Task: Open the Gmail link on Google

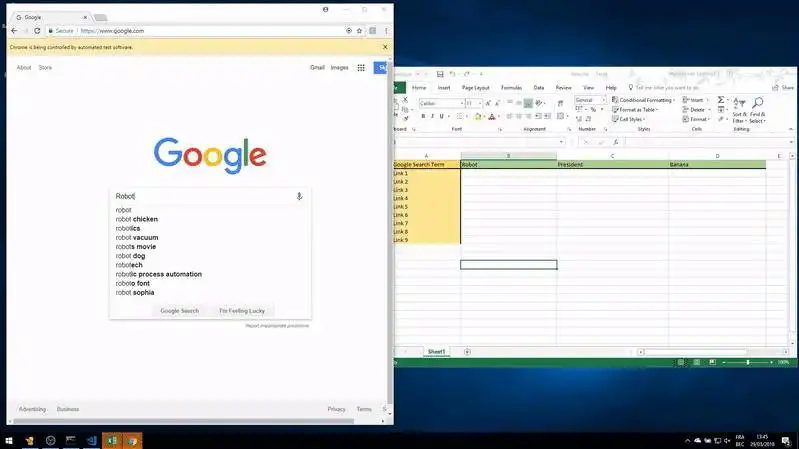Action: (x=317, y=67)
